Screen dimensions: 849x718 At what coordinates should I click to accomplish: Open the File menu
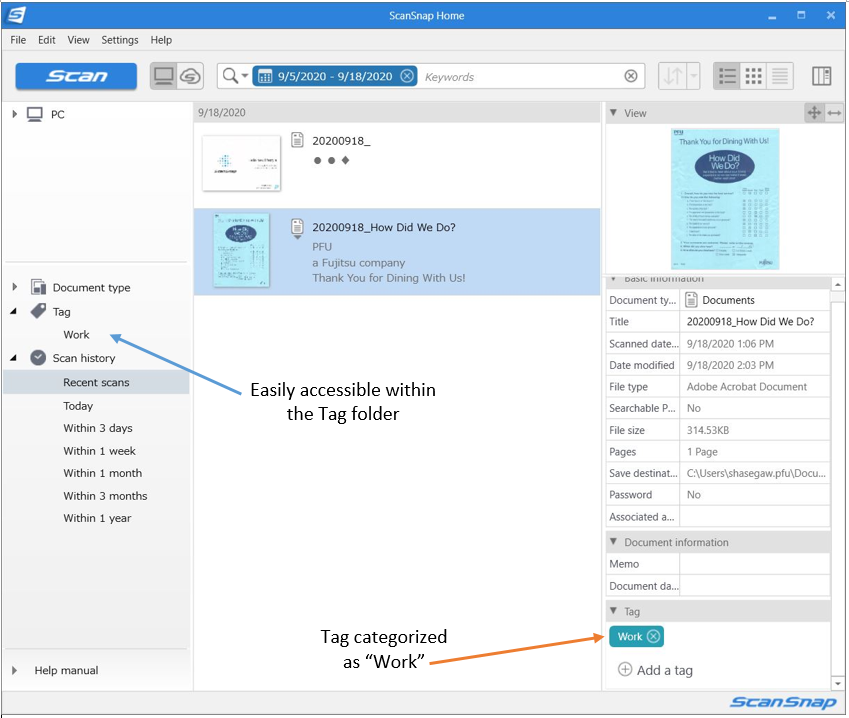[x=18, y=40]
